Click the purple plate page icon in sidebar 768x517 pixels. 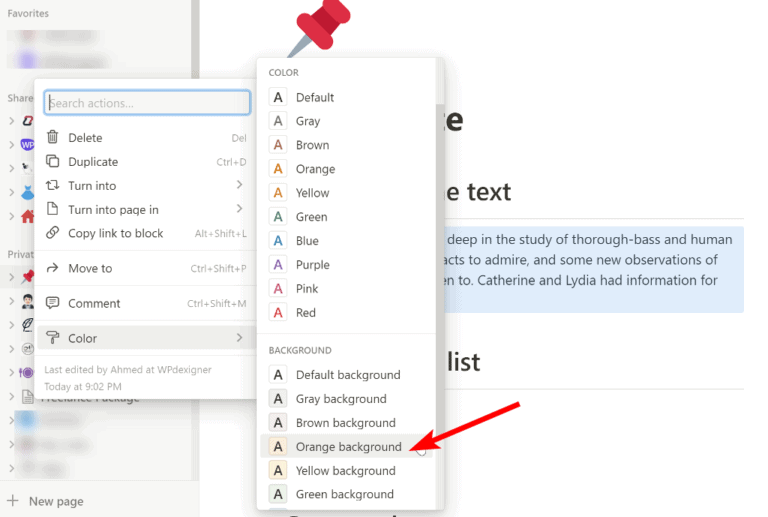[x=26, y=373]
